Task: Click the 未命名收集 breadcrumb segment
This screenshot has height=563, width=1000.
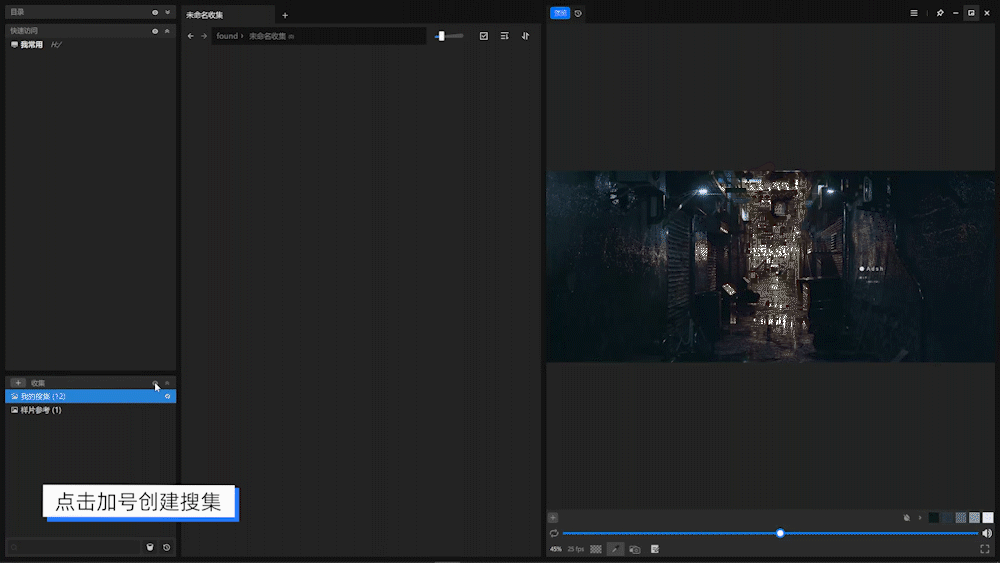Action: pyautogui.click(x=267, y=36)
